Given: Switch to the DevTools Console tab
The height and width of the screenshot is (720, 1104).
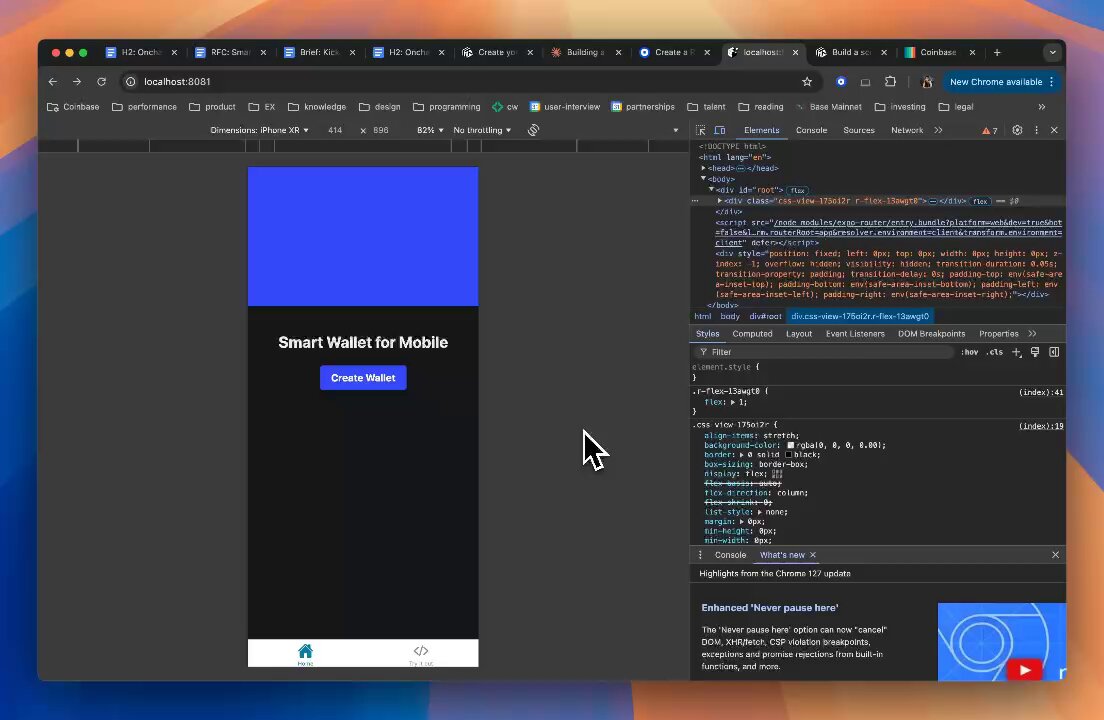Looking at the screenshot, I should click(x=811, y=130).
